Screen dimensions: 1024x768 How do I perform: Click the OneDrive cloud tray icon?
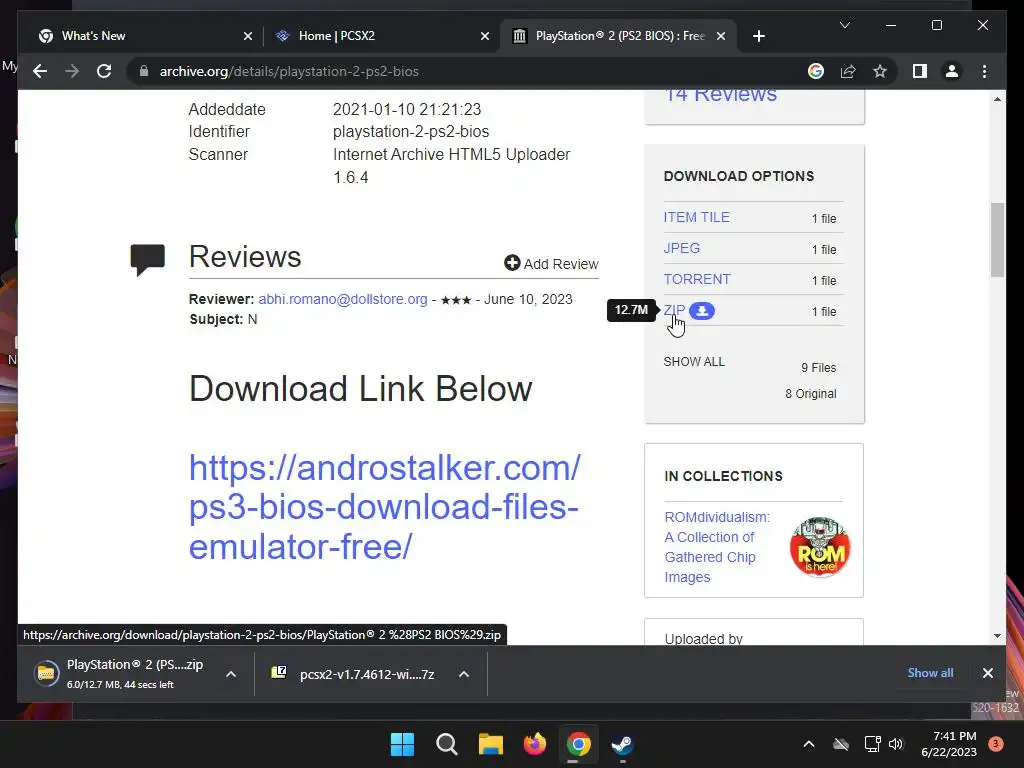pos(841,744)
